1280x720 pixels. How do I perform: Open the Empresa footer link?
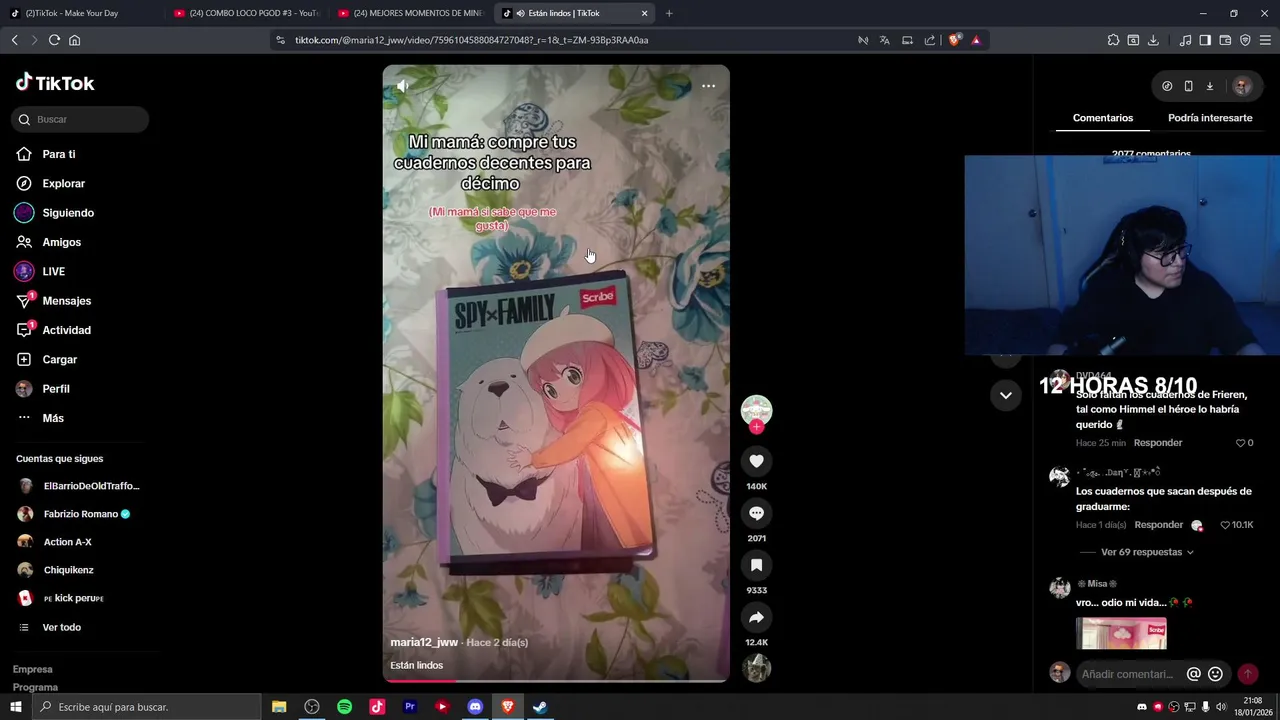point(32,669)
